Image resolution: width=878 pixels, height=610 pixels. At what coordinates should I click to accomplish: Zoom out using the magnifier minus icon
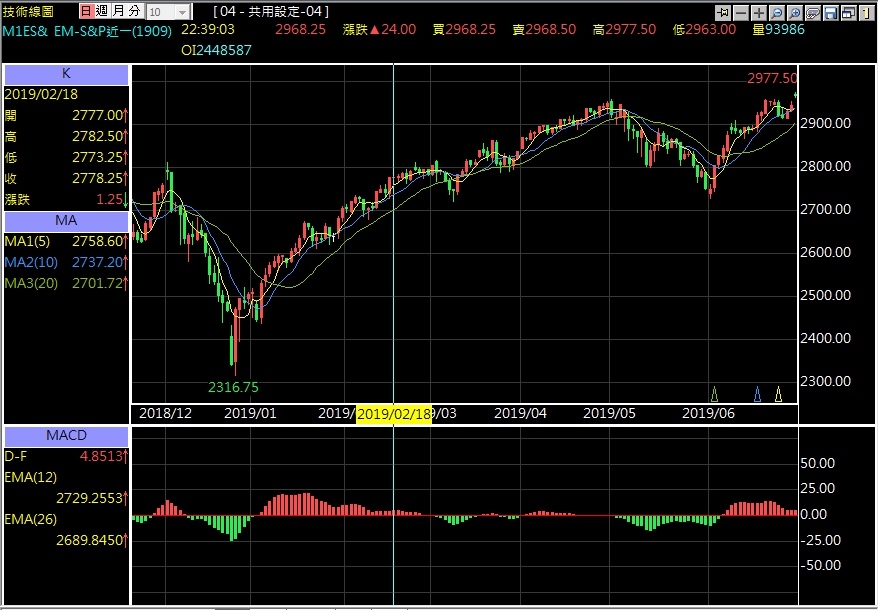777,12
